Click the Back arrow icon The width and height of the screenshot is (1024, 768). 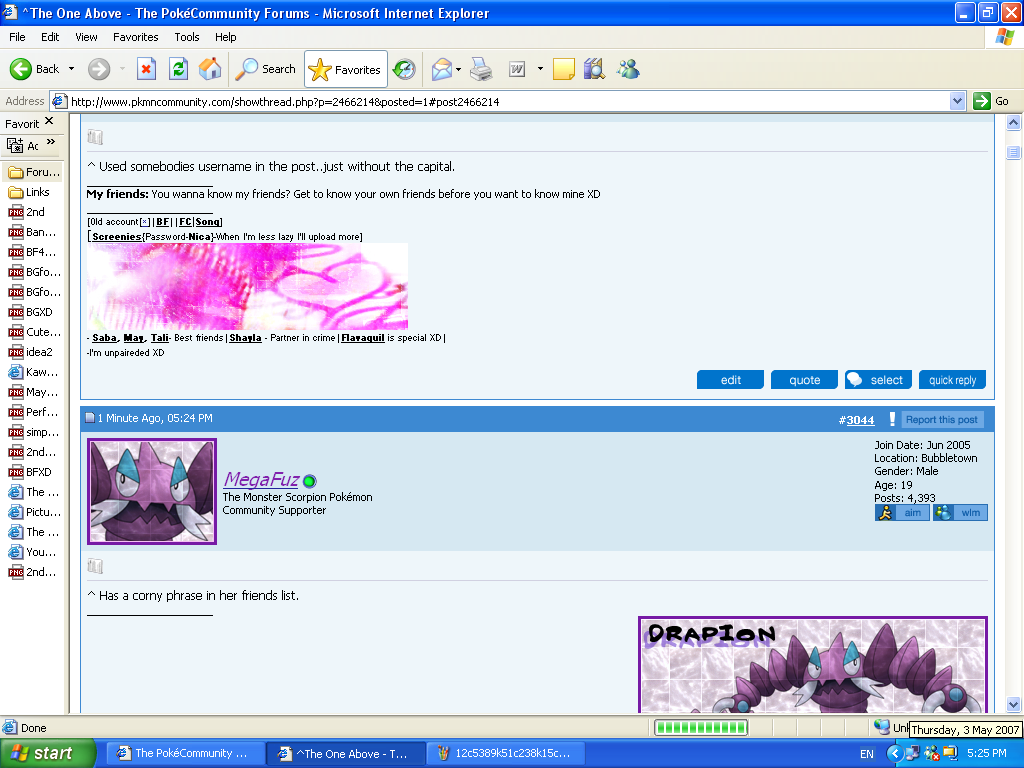click(x=21, y=69)
